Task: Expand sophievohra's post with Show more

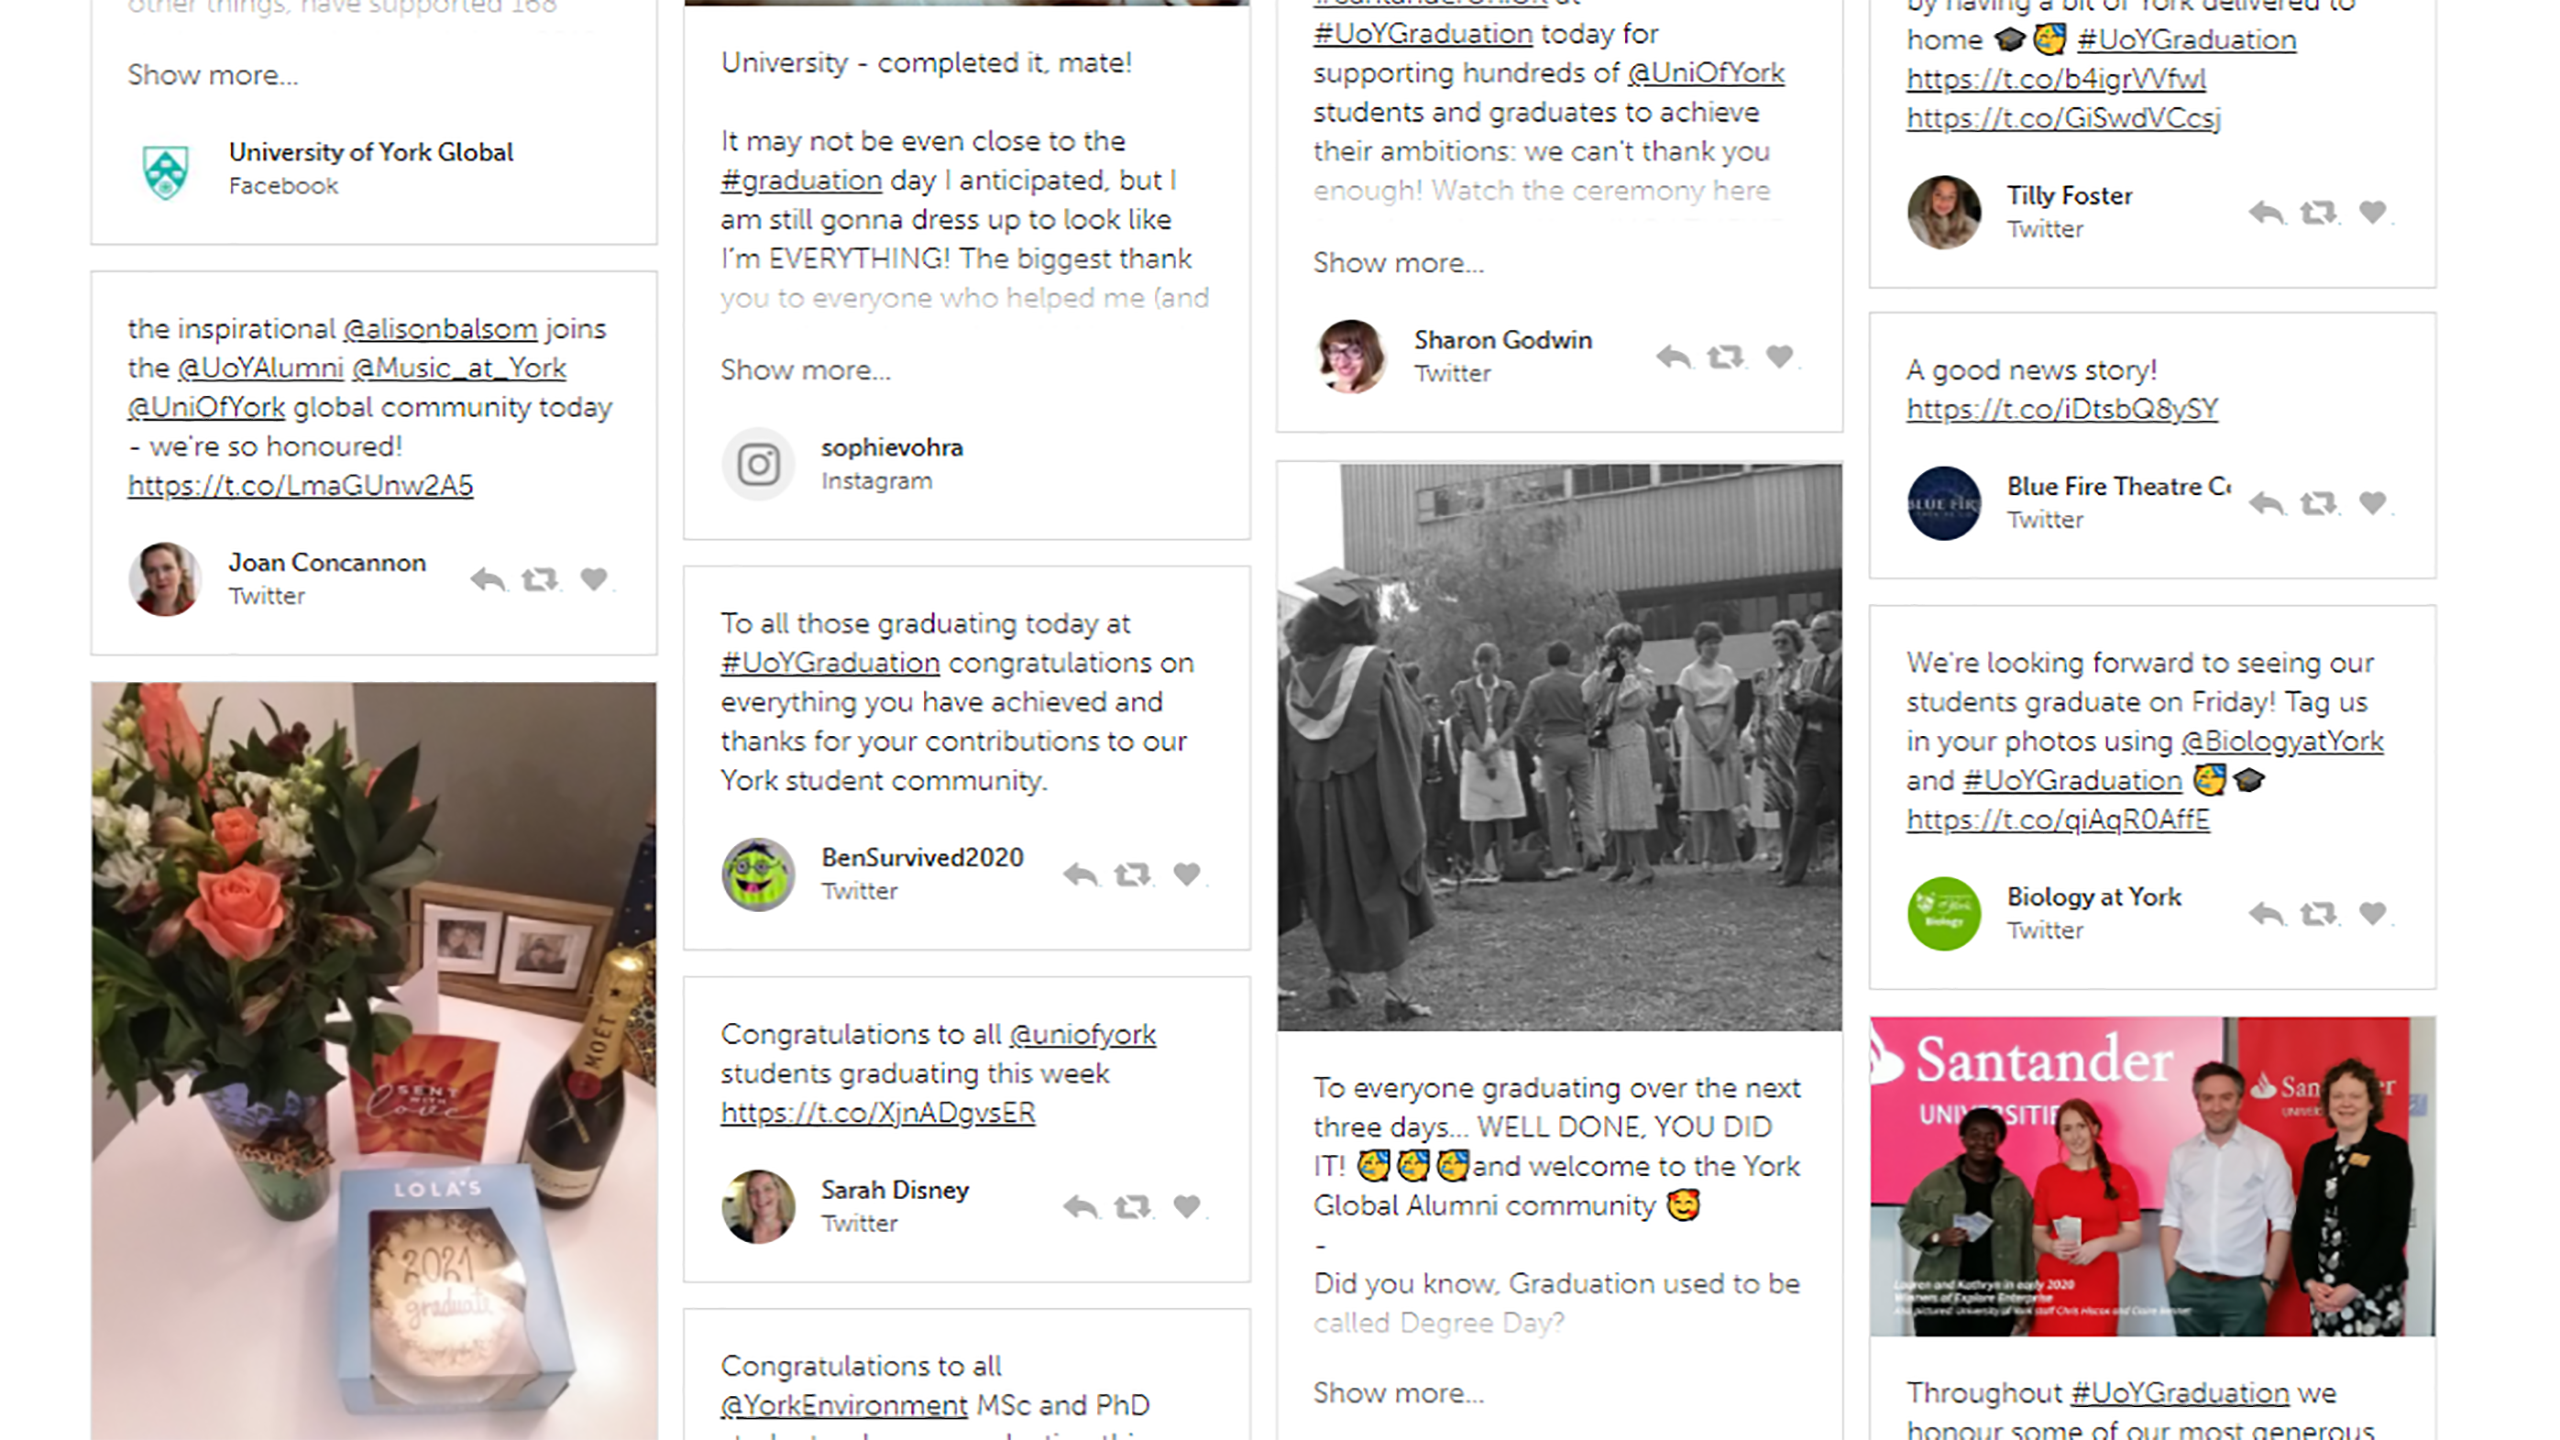Action: point(805,370)
